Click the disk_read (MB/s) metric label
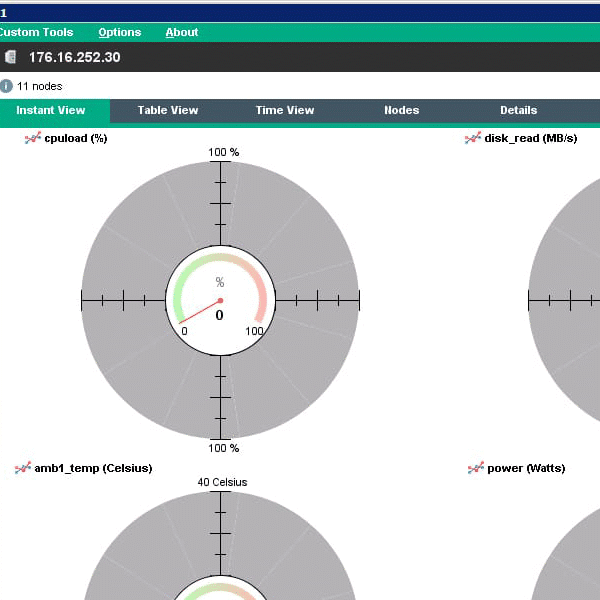This screenshot has width=600, height=600. tap(531, 138)
